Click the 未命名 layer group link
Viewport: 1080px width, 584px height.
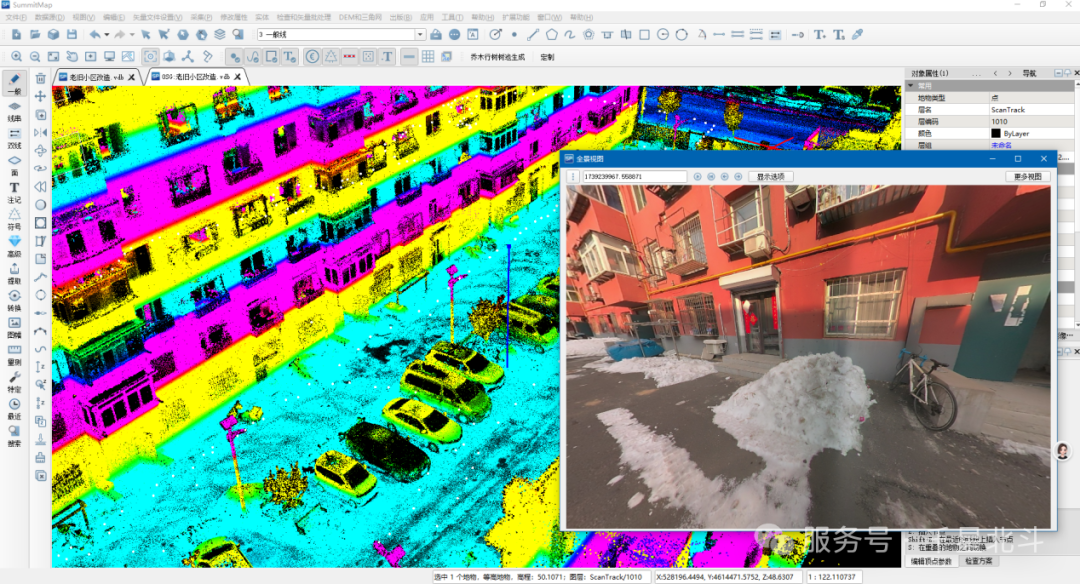1001,145
